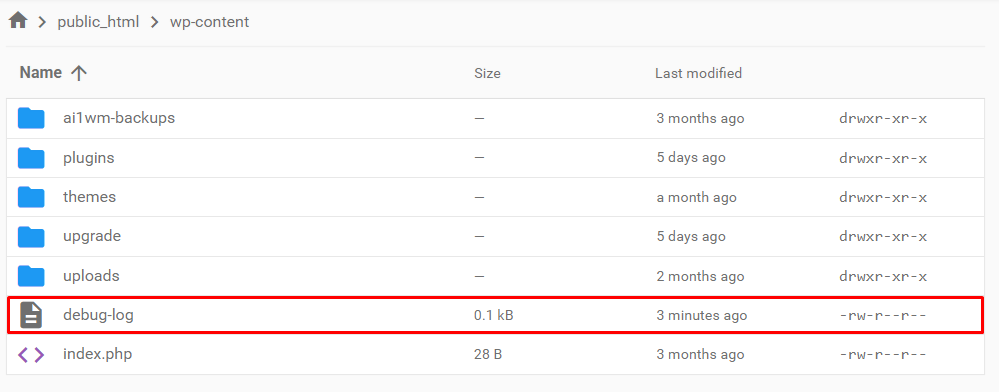The width and height of the screenshot is (999, 392).
Task: Navigate to public_html in breadcrumb
Action: (x=98, y=22)
